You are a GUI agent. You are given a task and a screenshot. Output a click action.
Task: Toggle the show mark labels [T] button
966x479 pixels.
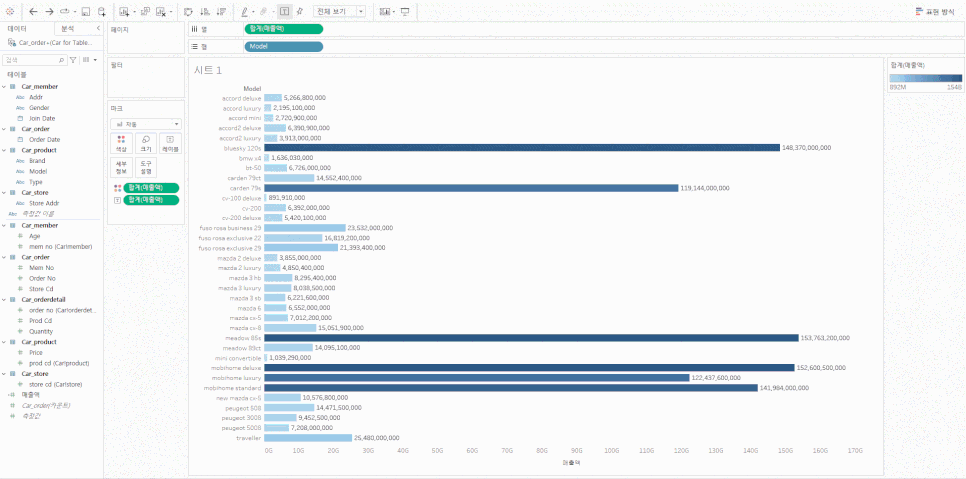(x=284, y=12)
